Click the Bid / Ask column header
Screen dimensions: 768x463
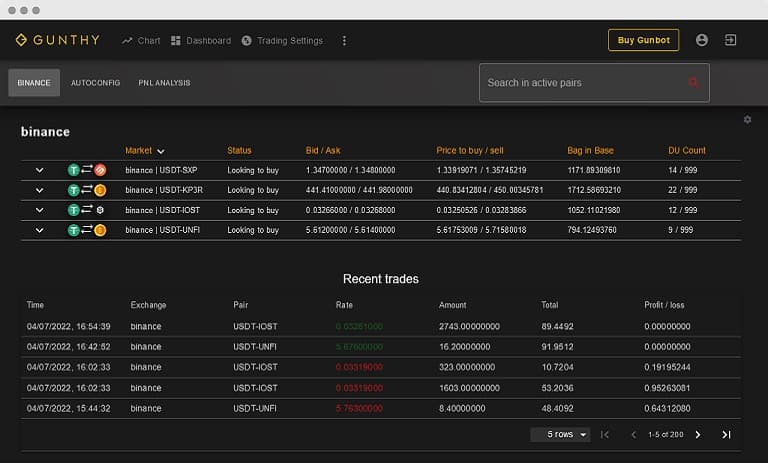[323, 151]
